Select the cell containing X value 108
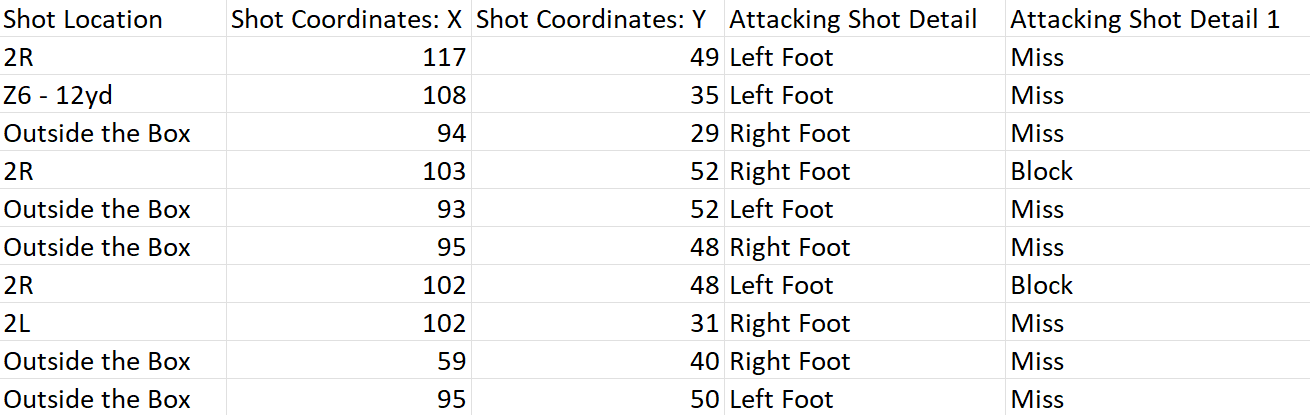This screenshot has width=1310, height=415. click(349, 95)
